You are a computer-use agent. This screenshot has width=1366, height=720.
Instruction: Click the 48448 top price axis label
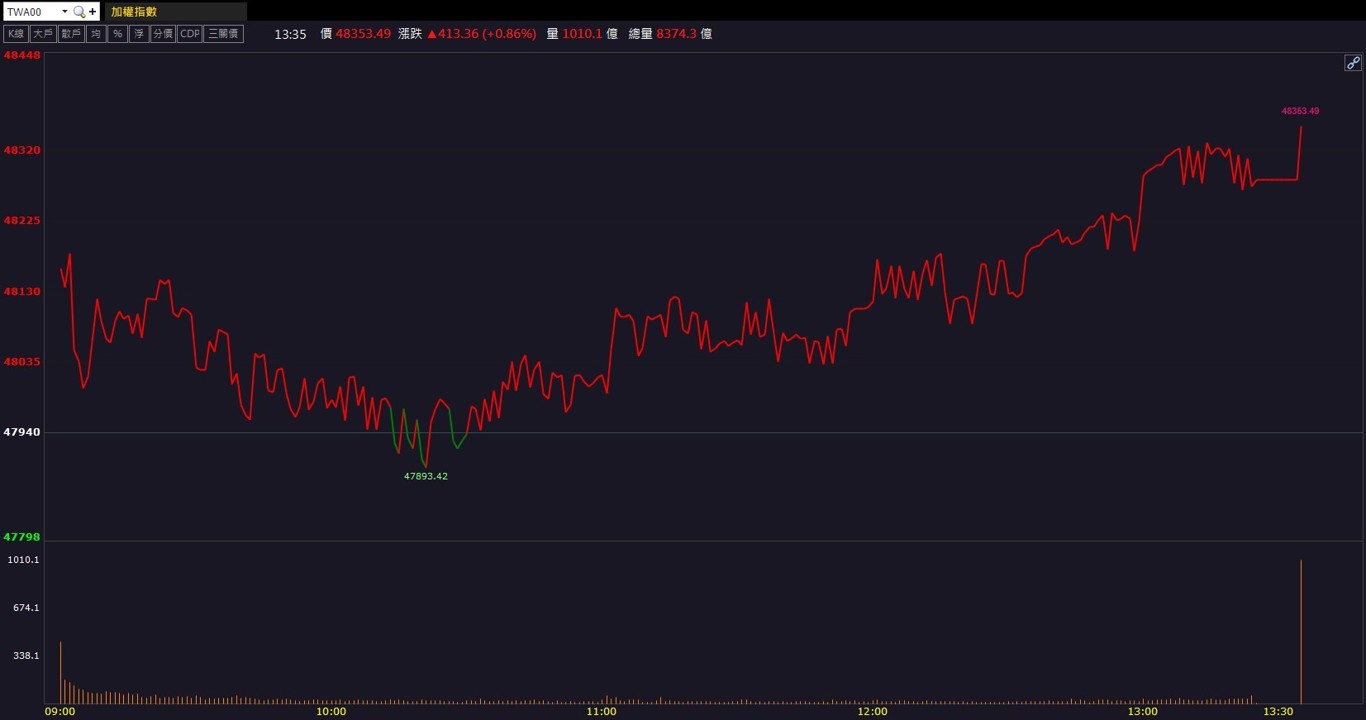point(22,56)
